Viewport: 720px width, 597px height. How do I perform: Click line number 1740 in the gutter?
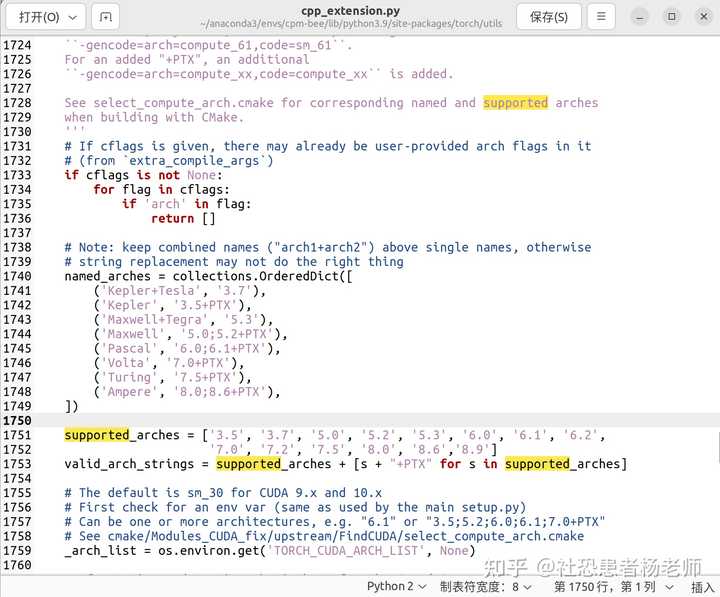tap(17, 276)
